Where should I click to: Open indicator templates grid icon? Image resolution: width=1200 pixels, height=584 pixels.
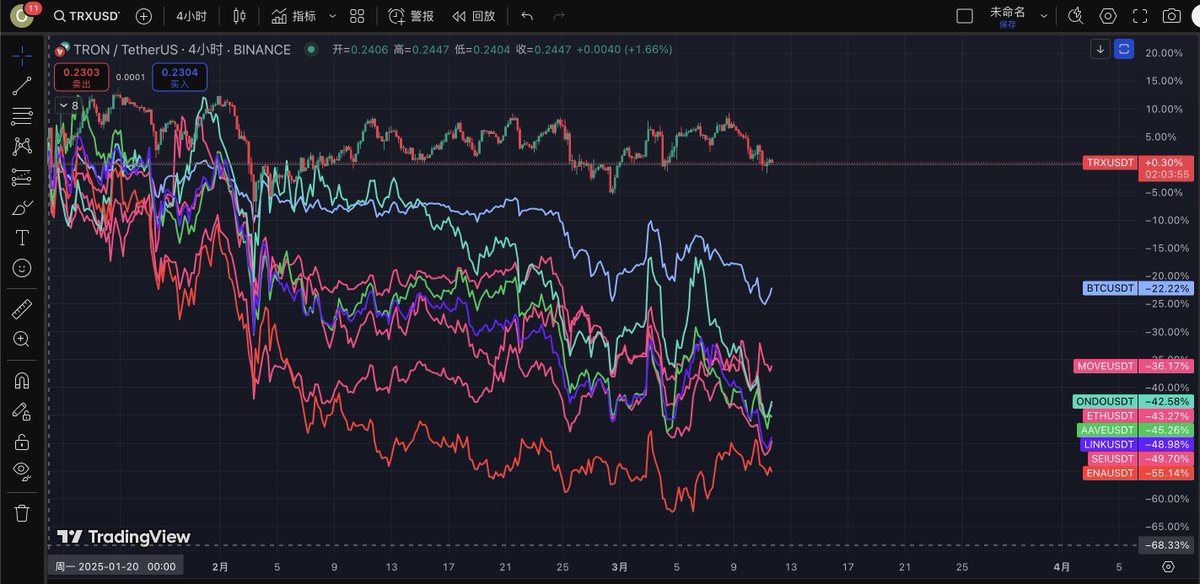tap(357, 16)
